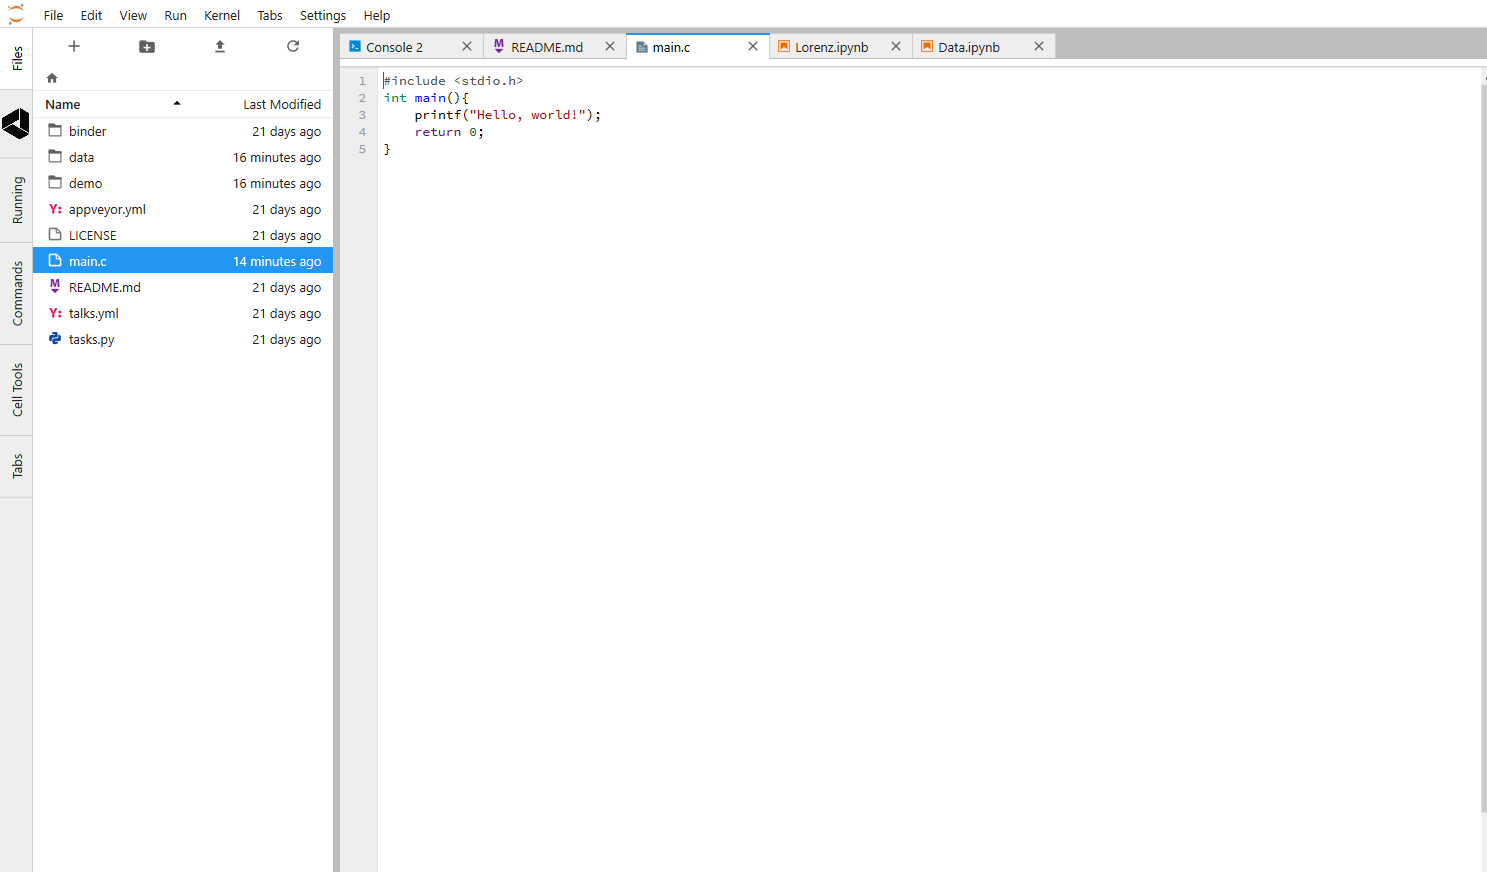1487x872 pixels.
Task: Select the demo folder
Action: 184,183
